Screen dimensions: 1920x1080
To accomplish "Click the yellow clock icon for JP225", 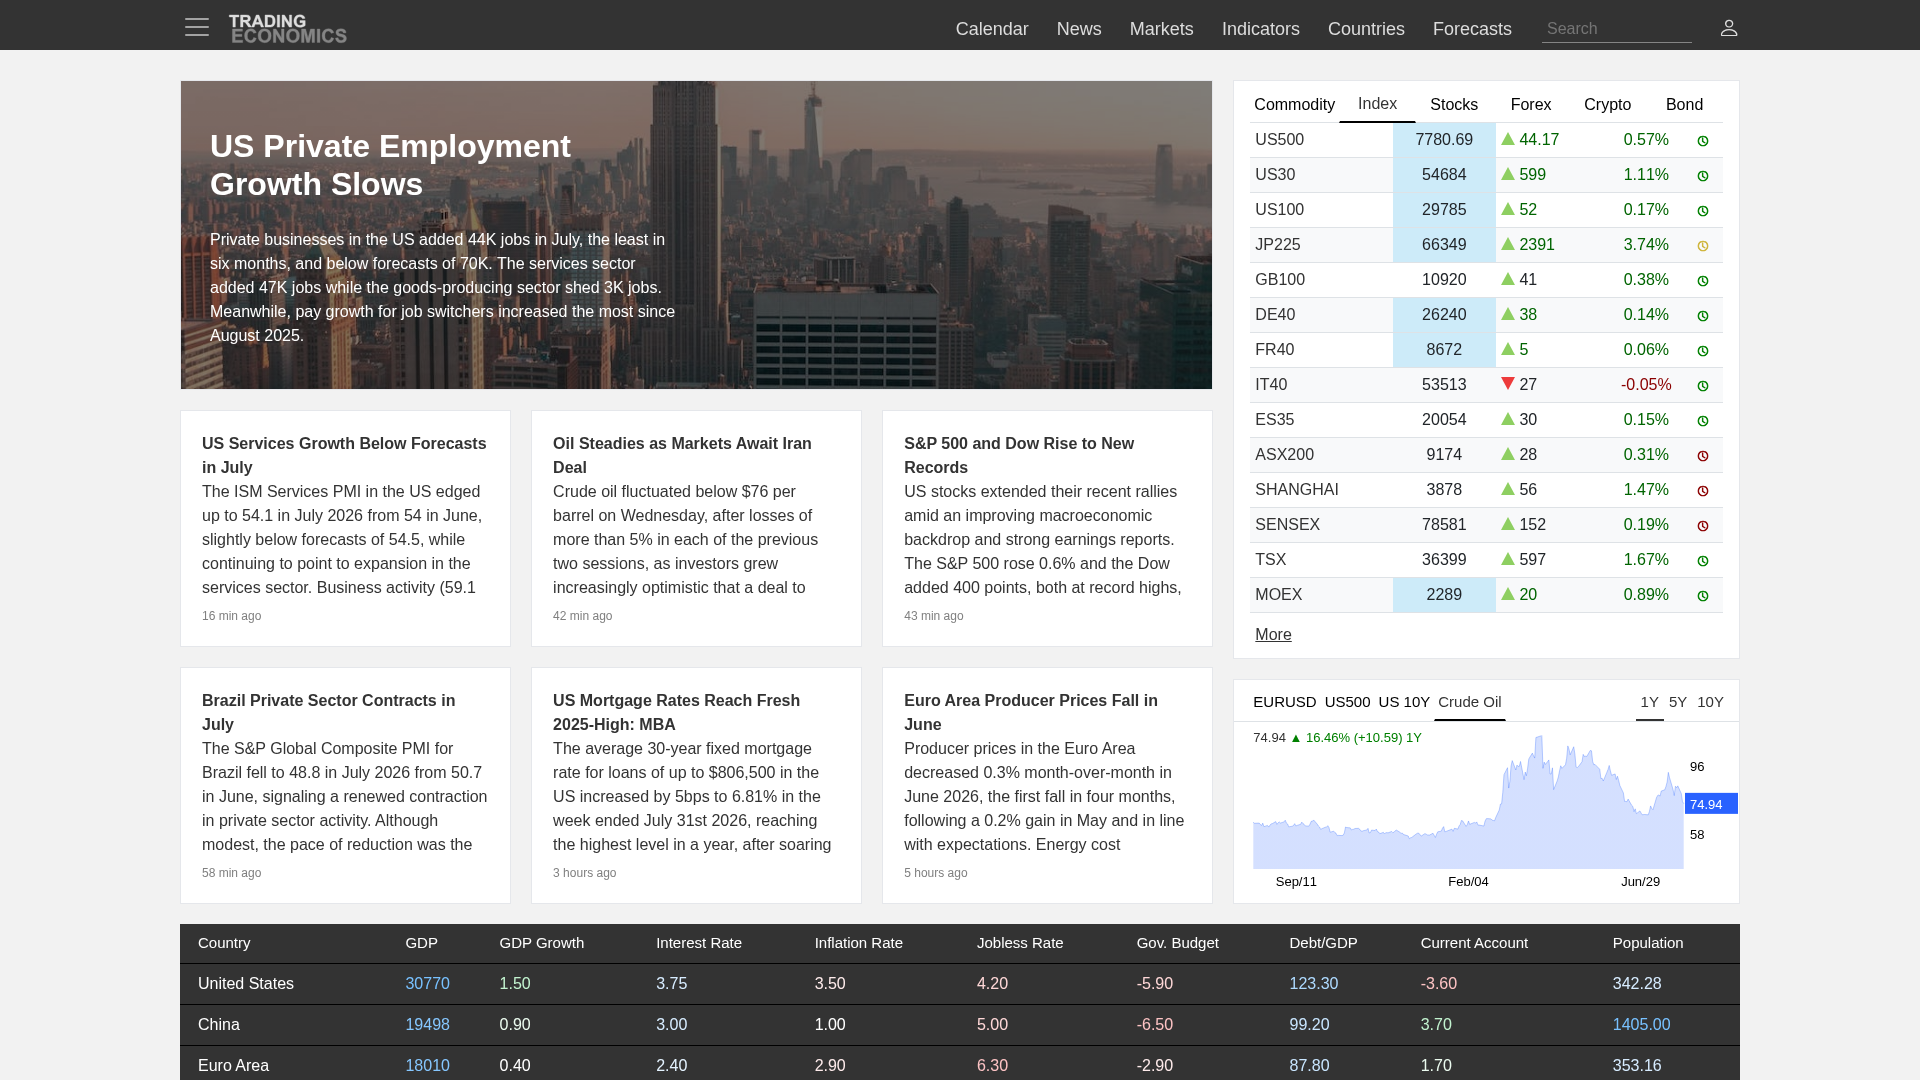I will pyautogui.click(x=1703, y=246).
